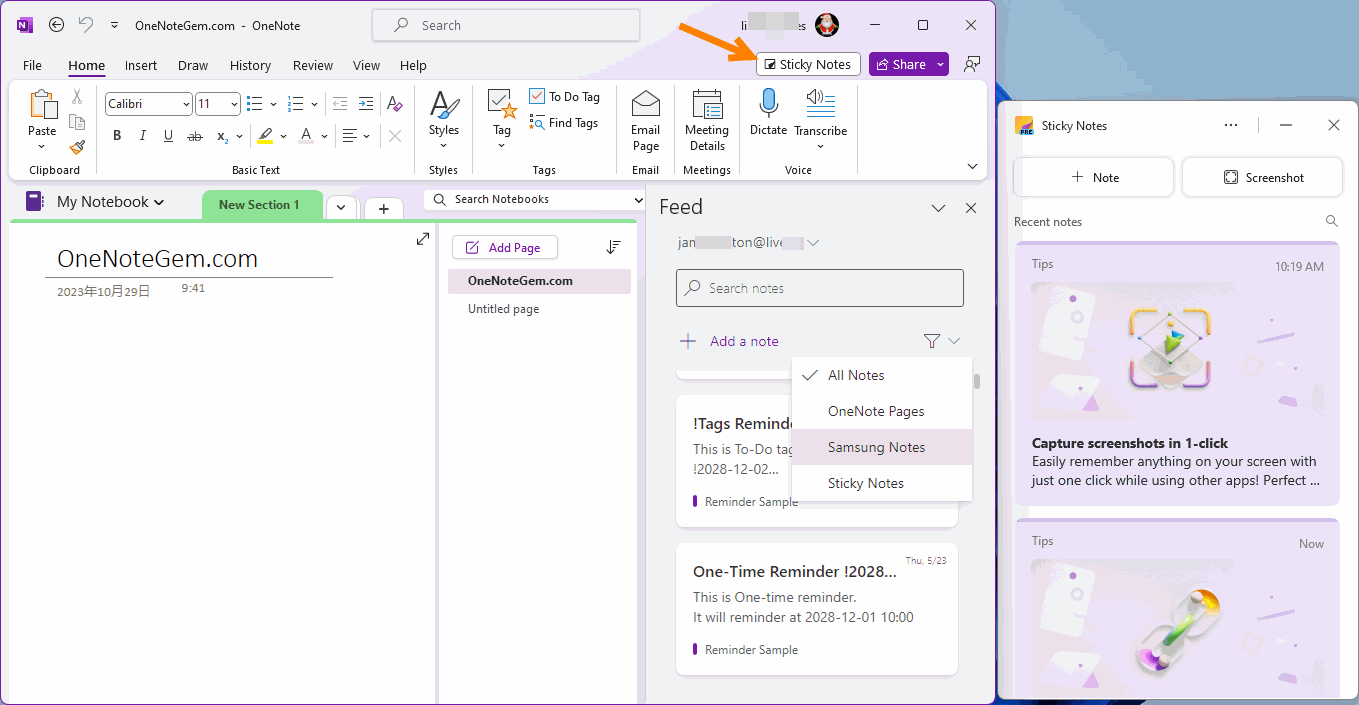Switch to the View tab
The height and width of the screenshot is (705, 1359).
(x=366, y=65)
